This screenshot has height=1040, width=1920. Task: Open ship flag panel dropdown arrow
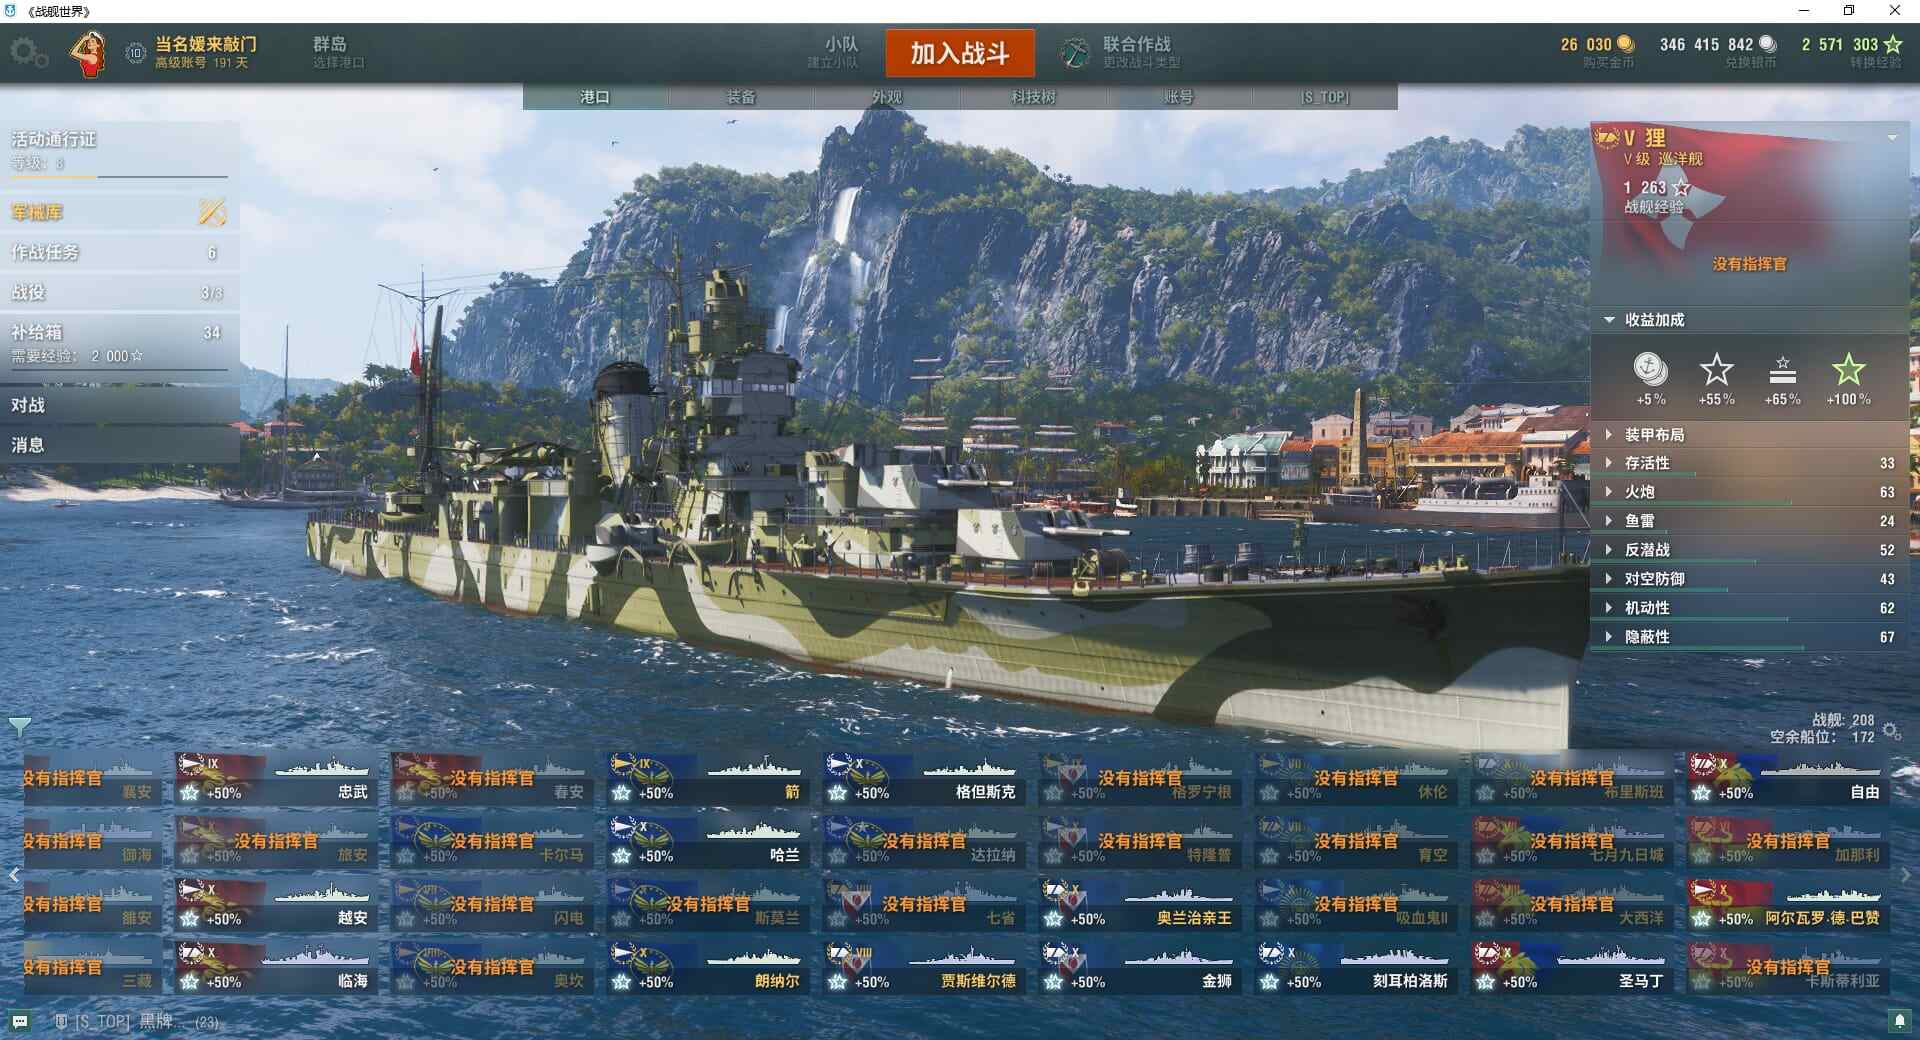(1892, 138)
